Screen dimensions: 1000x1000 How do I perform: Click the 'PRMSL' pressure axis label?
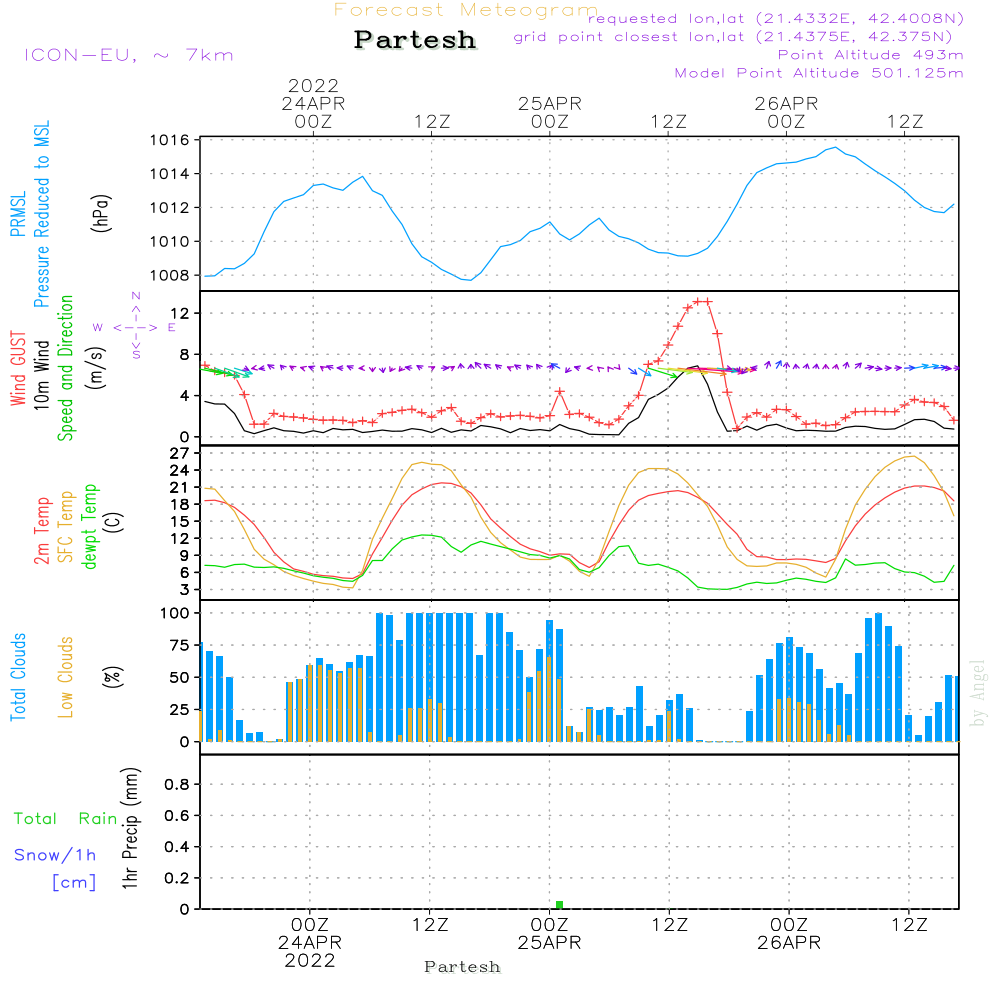[x=18, y=213]
